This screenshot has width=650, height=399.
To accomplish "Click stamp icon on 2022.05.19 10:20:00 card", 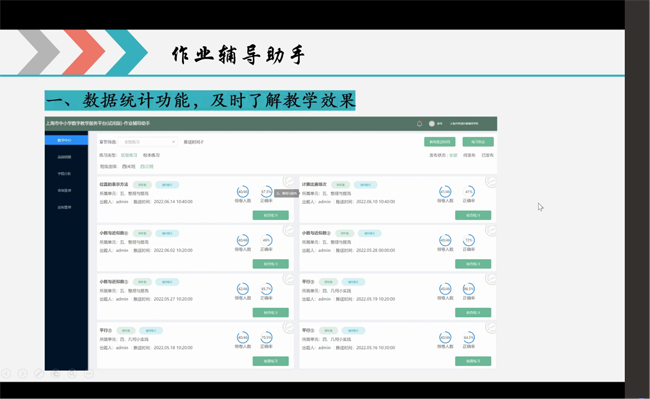I will click(x=491, y=278).
